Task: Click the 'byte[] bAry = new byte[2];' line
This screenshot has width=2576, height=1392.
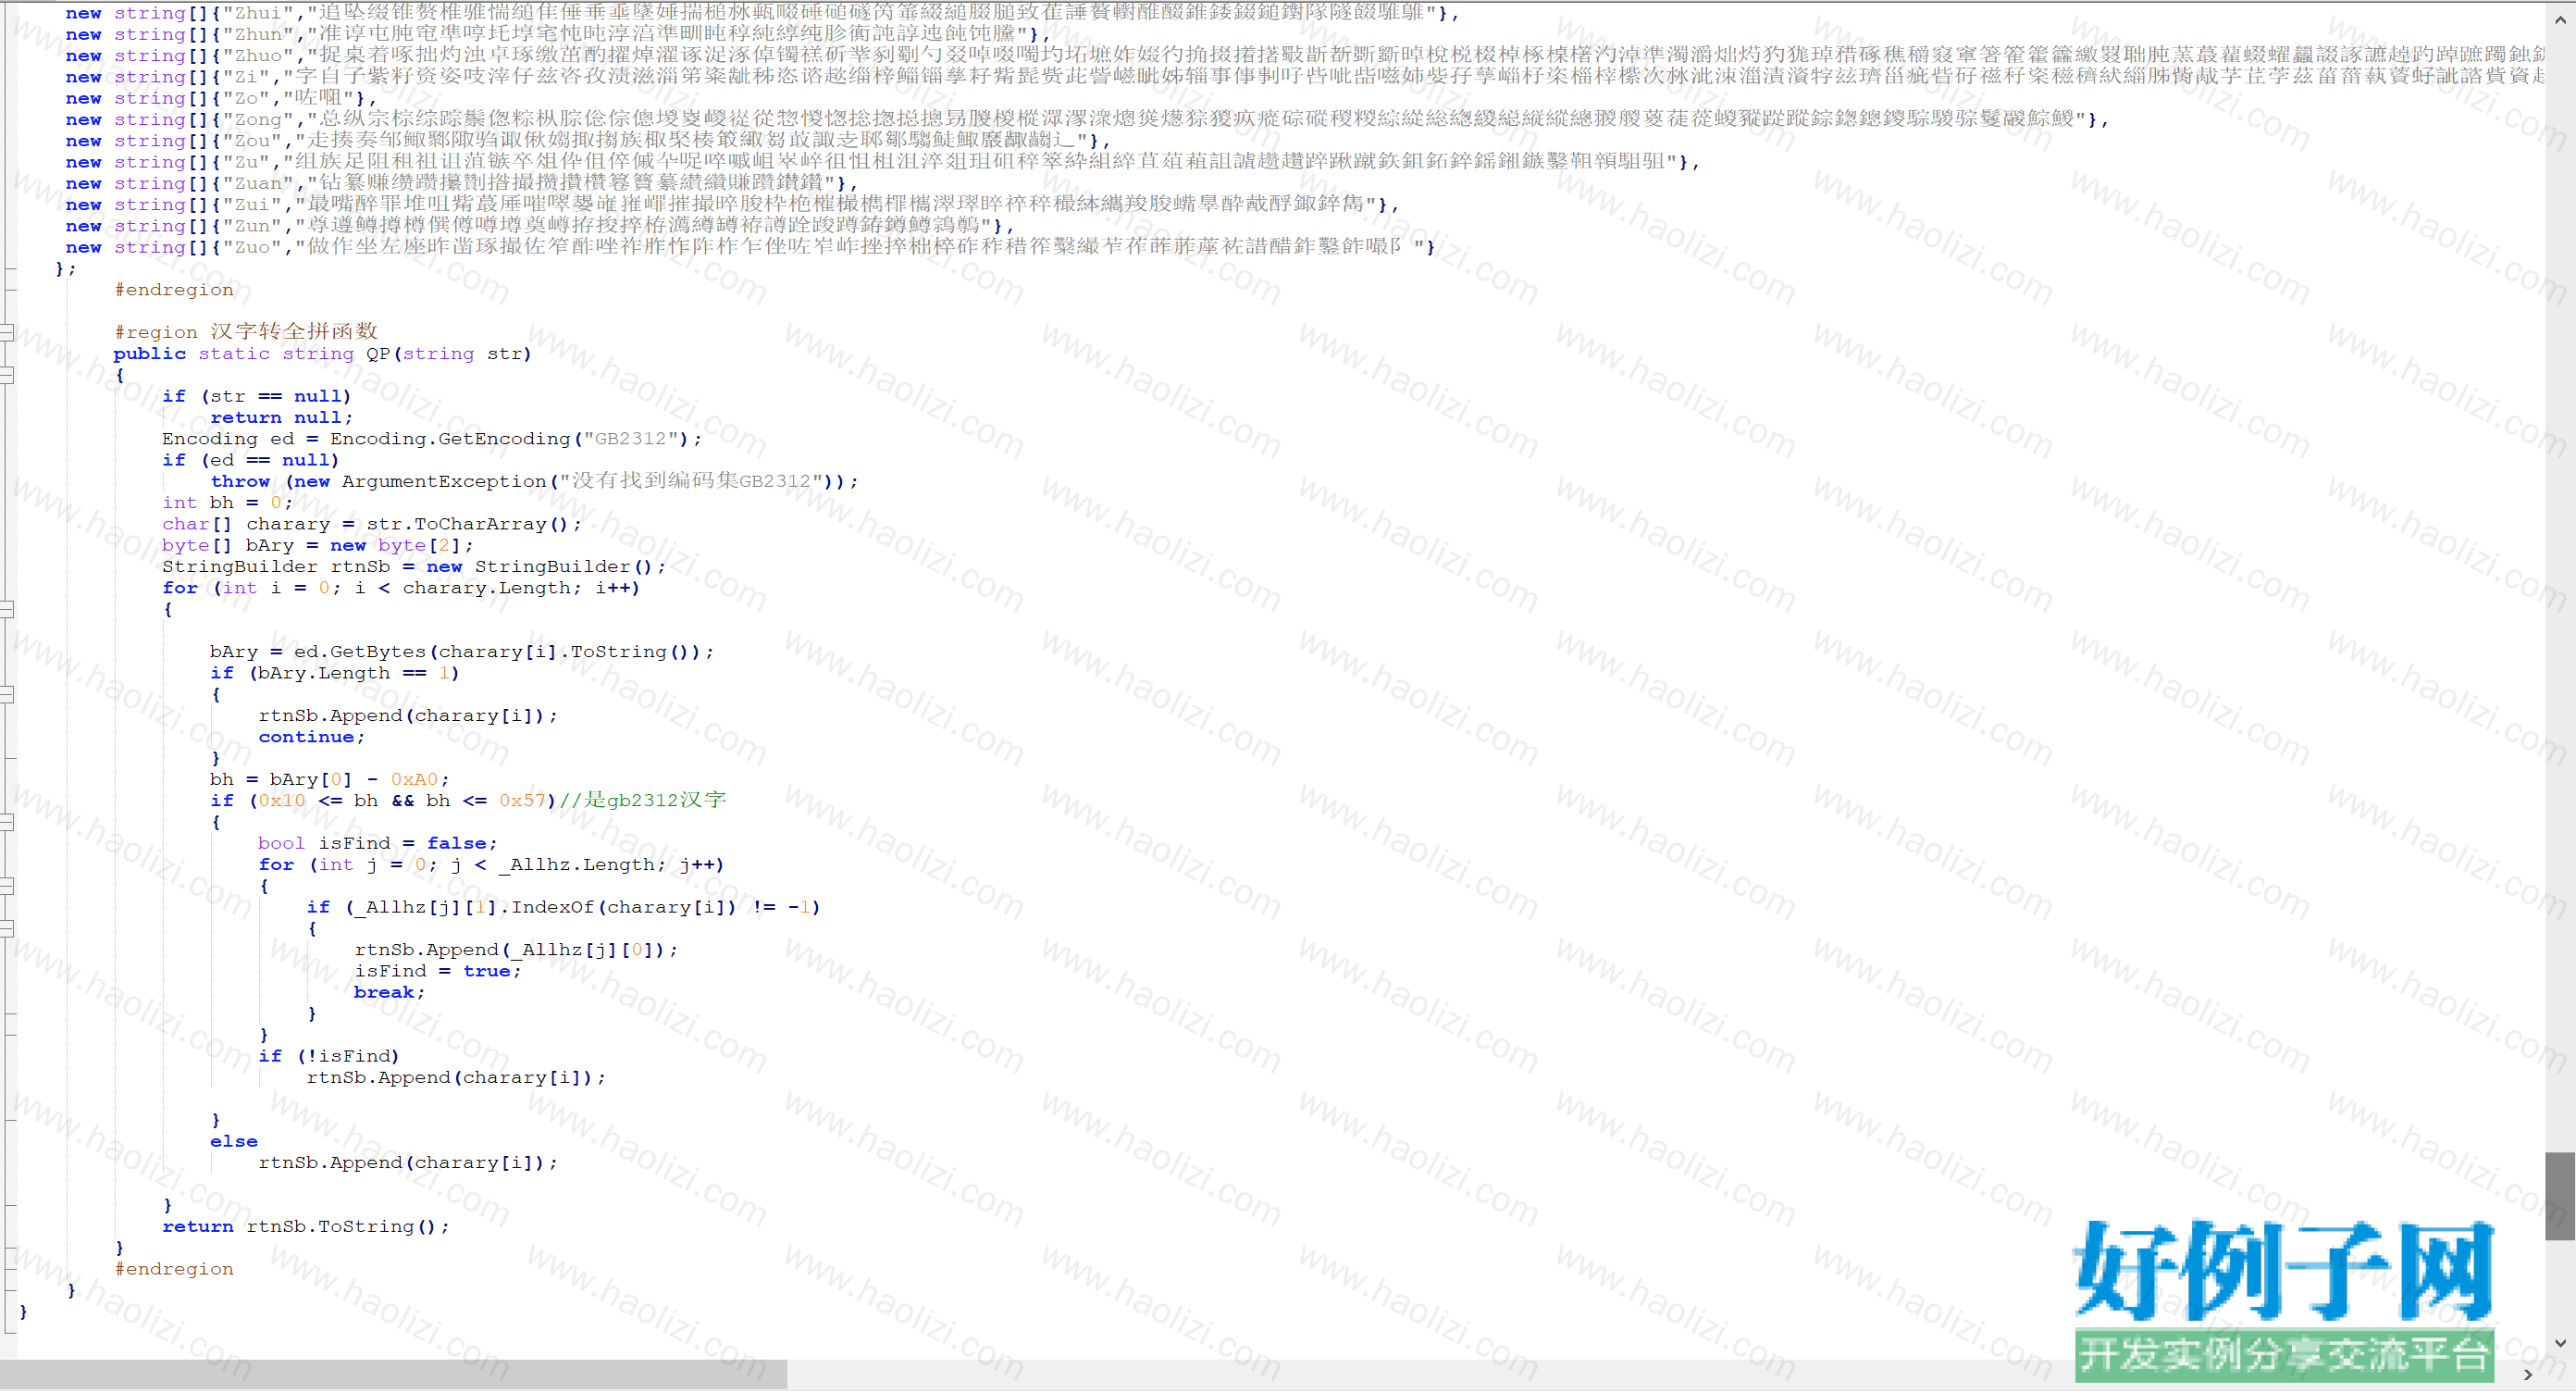Action: 317,546
